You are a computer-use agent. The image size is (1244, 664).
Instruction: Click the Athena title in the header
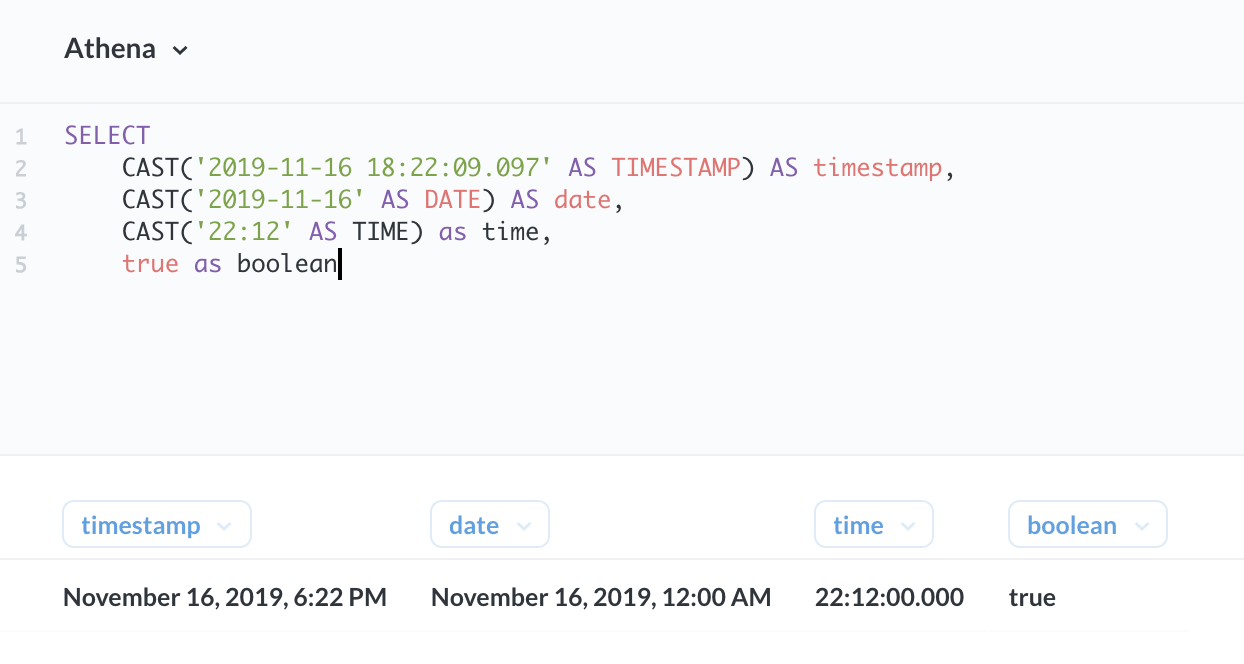click(x=110, y=47)
